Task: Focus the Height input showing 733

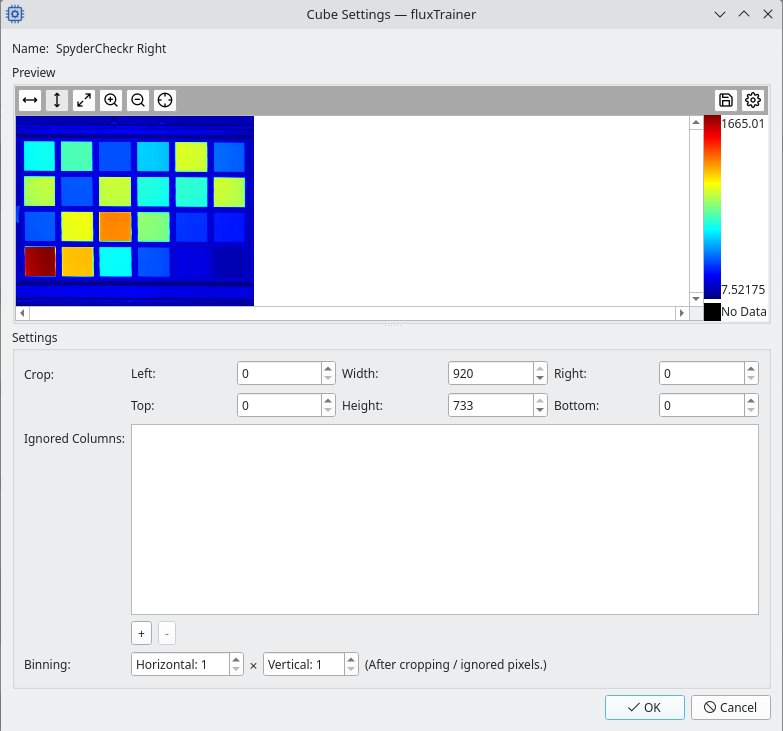Action: tap(491, 405)
